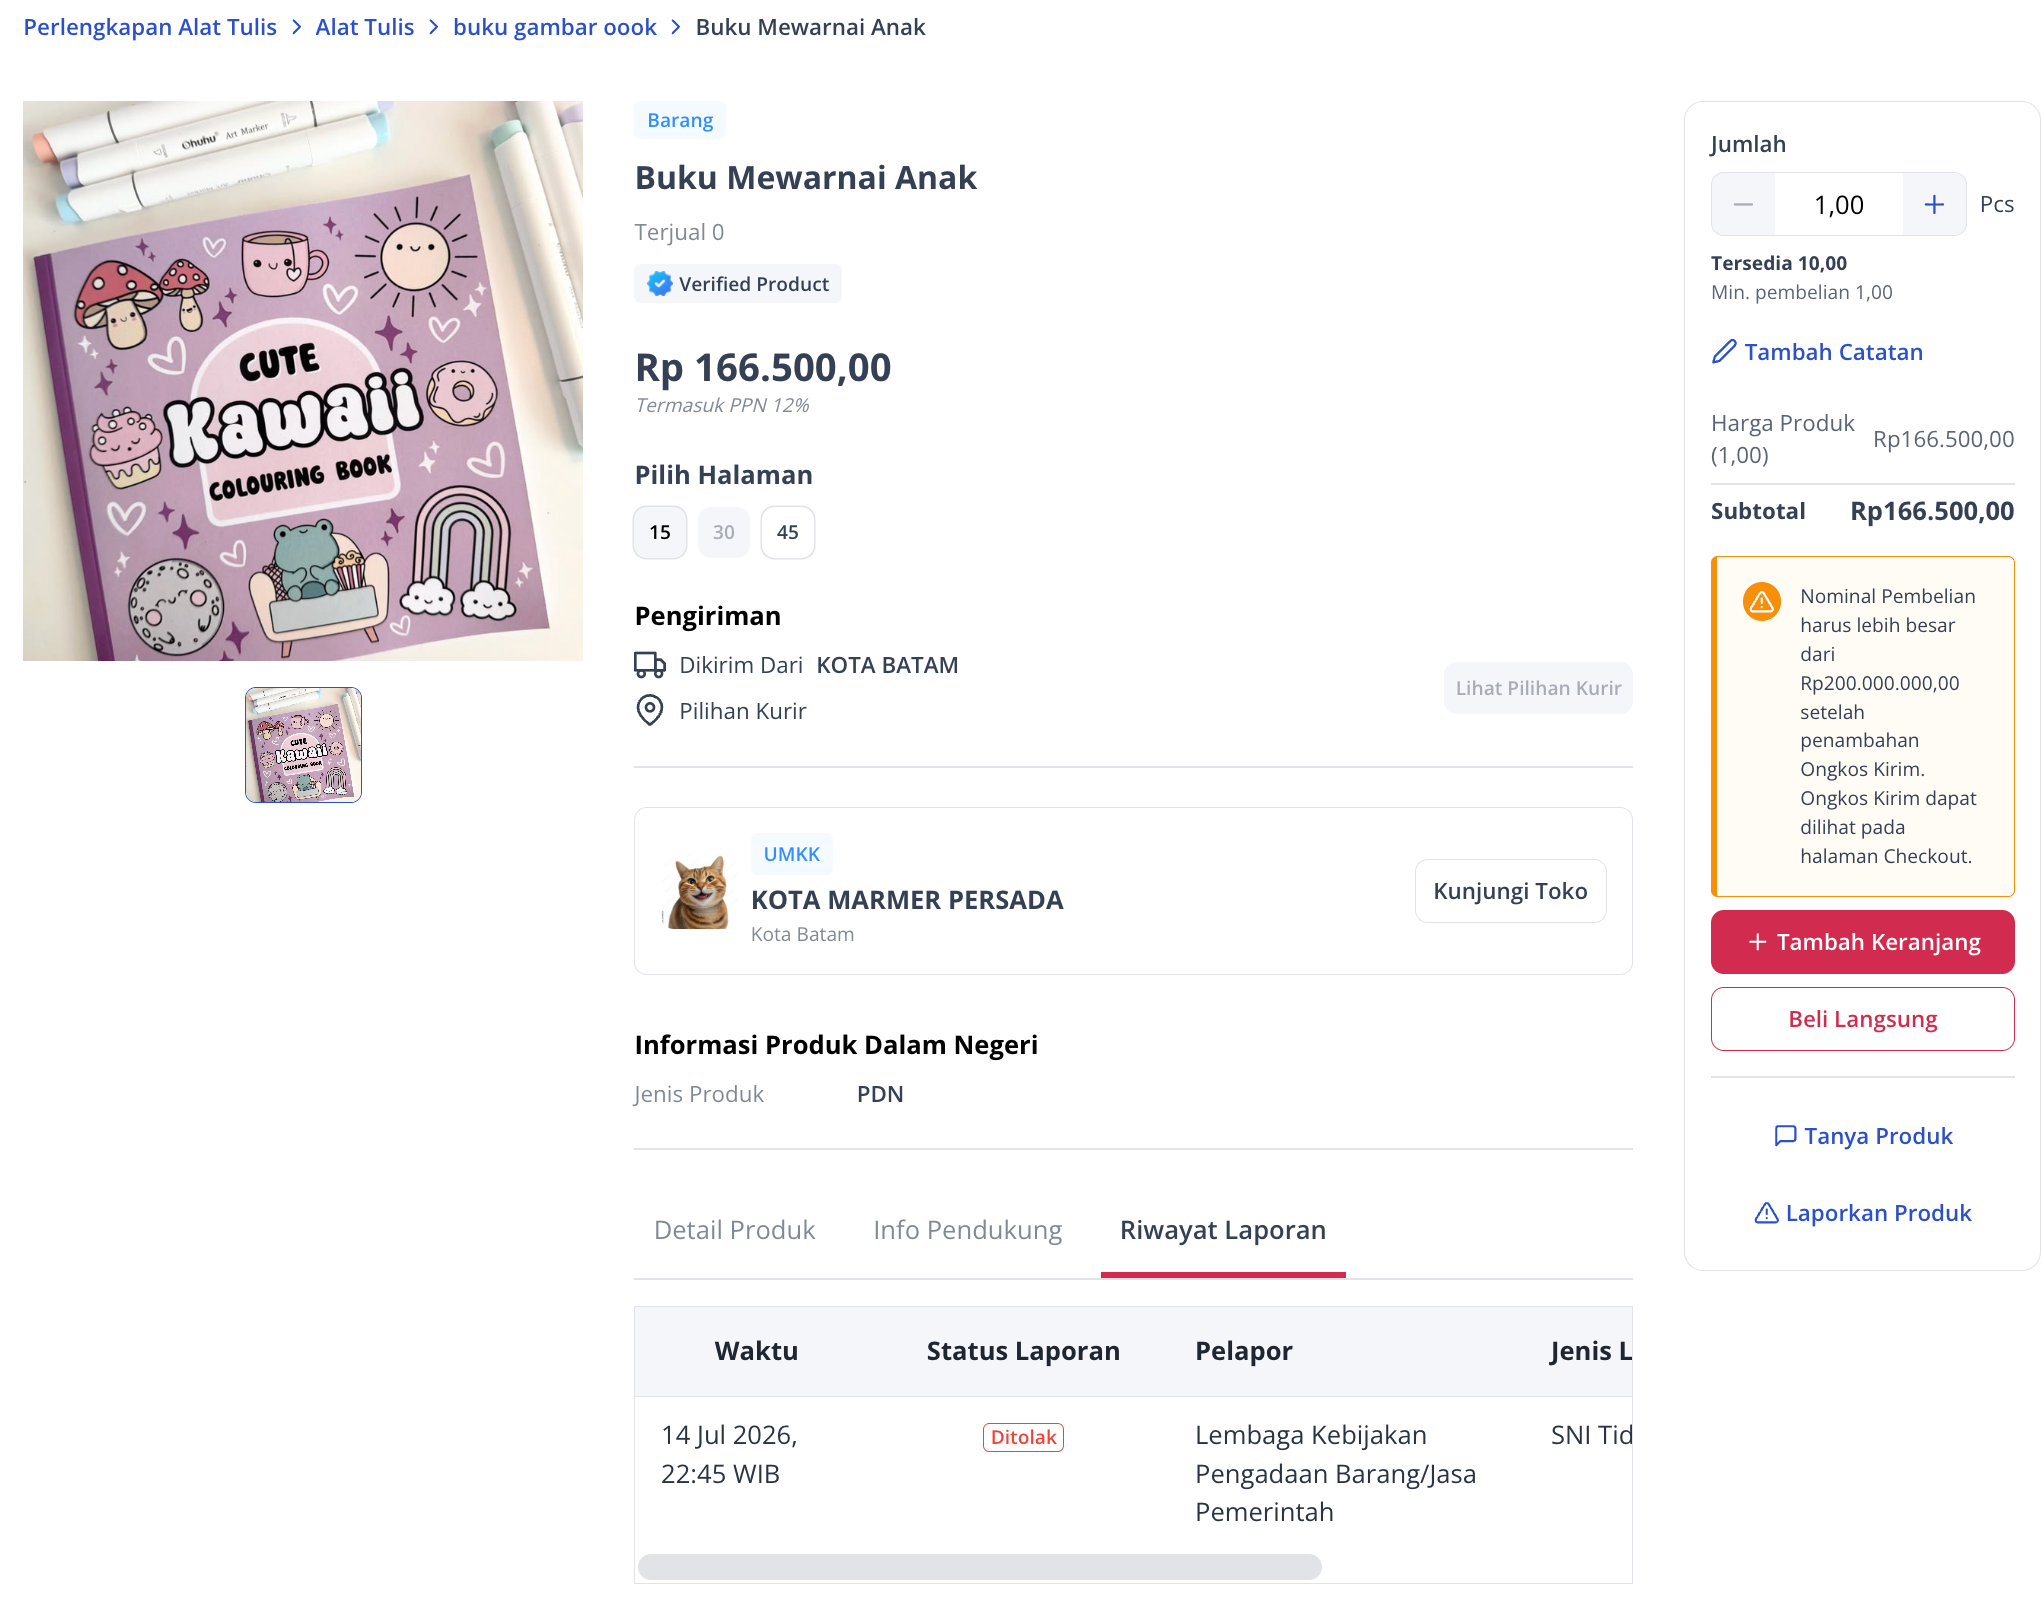Click the pencil icon beside Tambah Catatan
Screen dimensions: 2043x1614
click(1724, 352)
